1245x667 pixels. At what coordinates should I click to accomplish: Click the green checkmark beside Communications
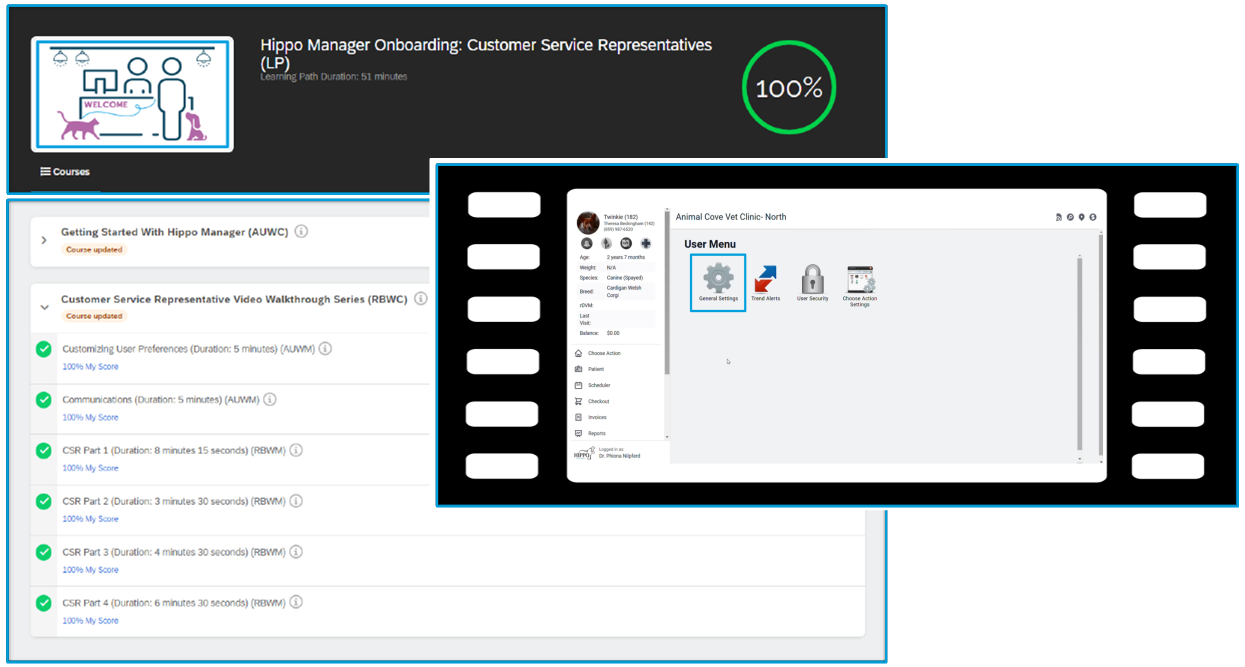[44, 400]
